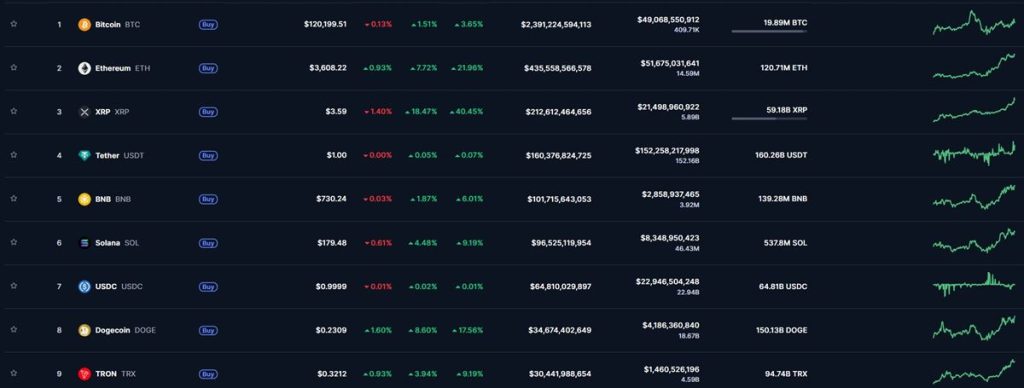Image resolution: width=1024 pixels, height=388 pixels.
Task: Click the Ethereum logo icon
Action: pos(84,69)
